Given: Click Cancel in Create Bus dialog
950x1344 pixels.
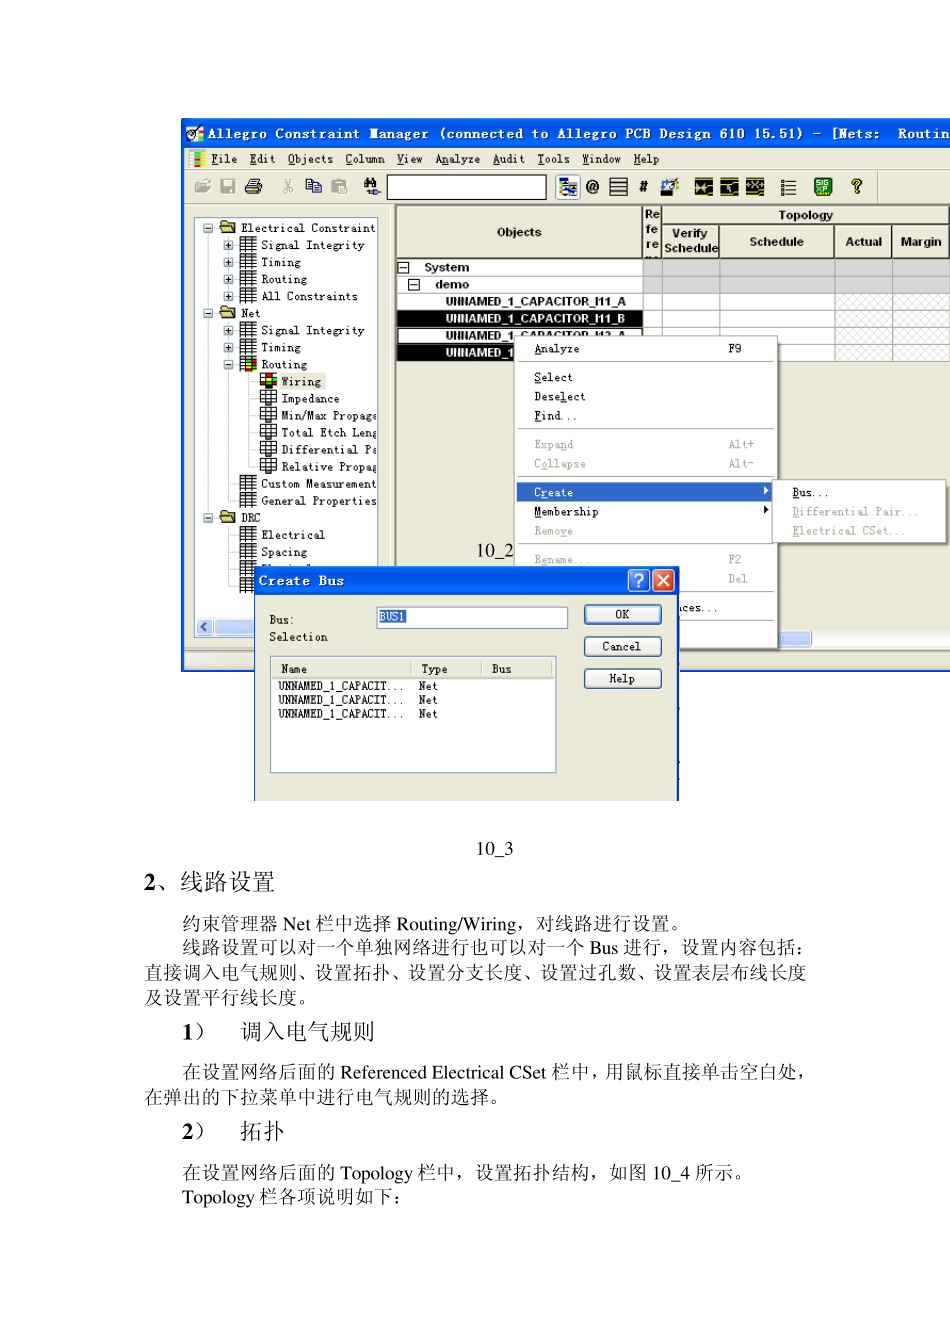Looking at the screenshot, I should (622, 646).
